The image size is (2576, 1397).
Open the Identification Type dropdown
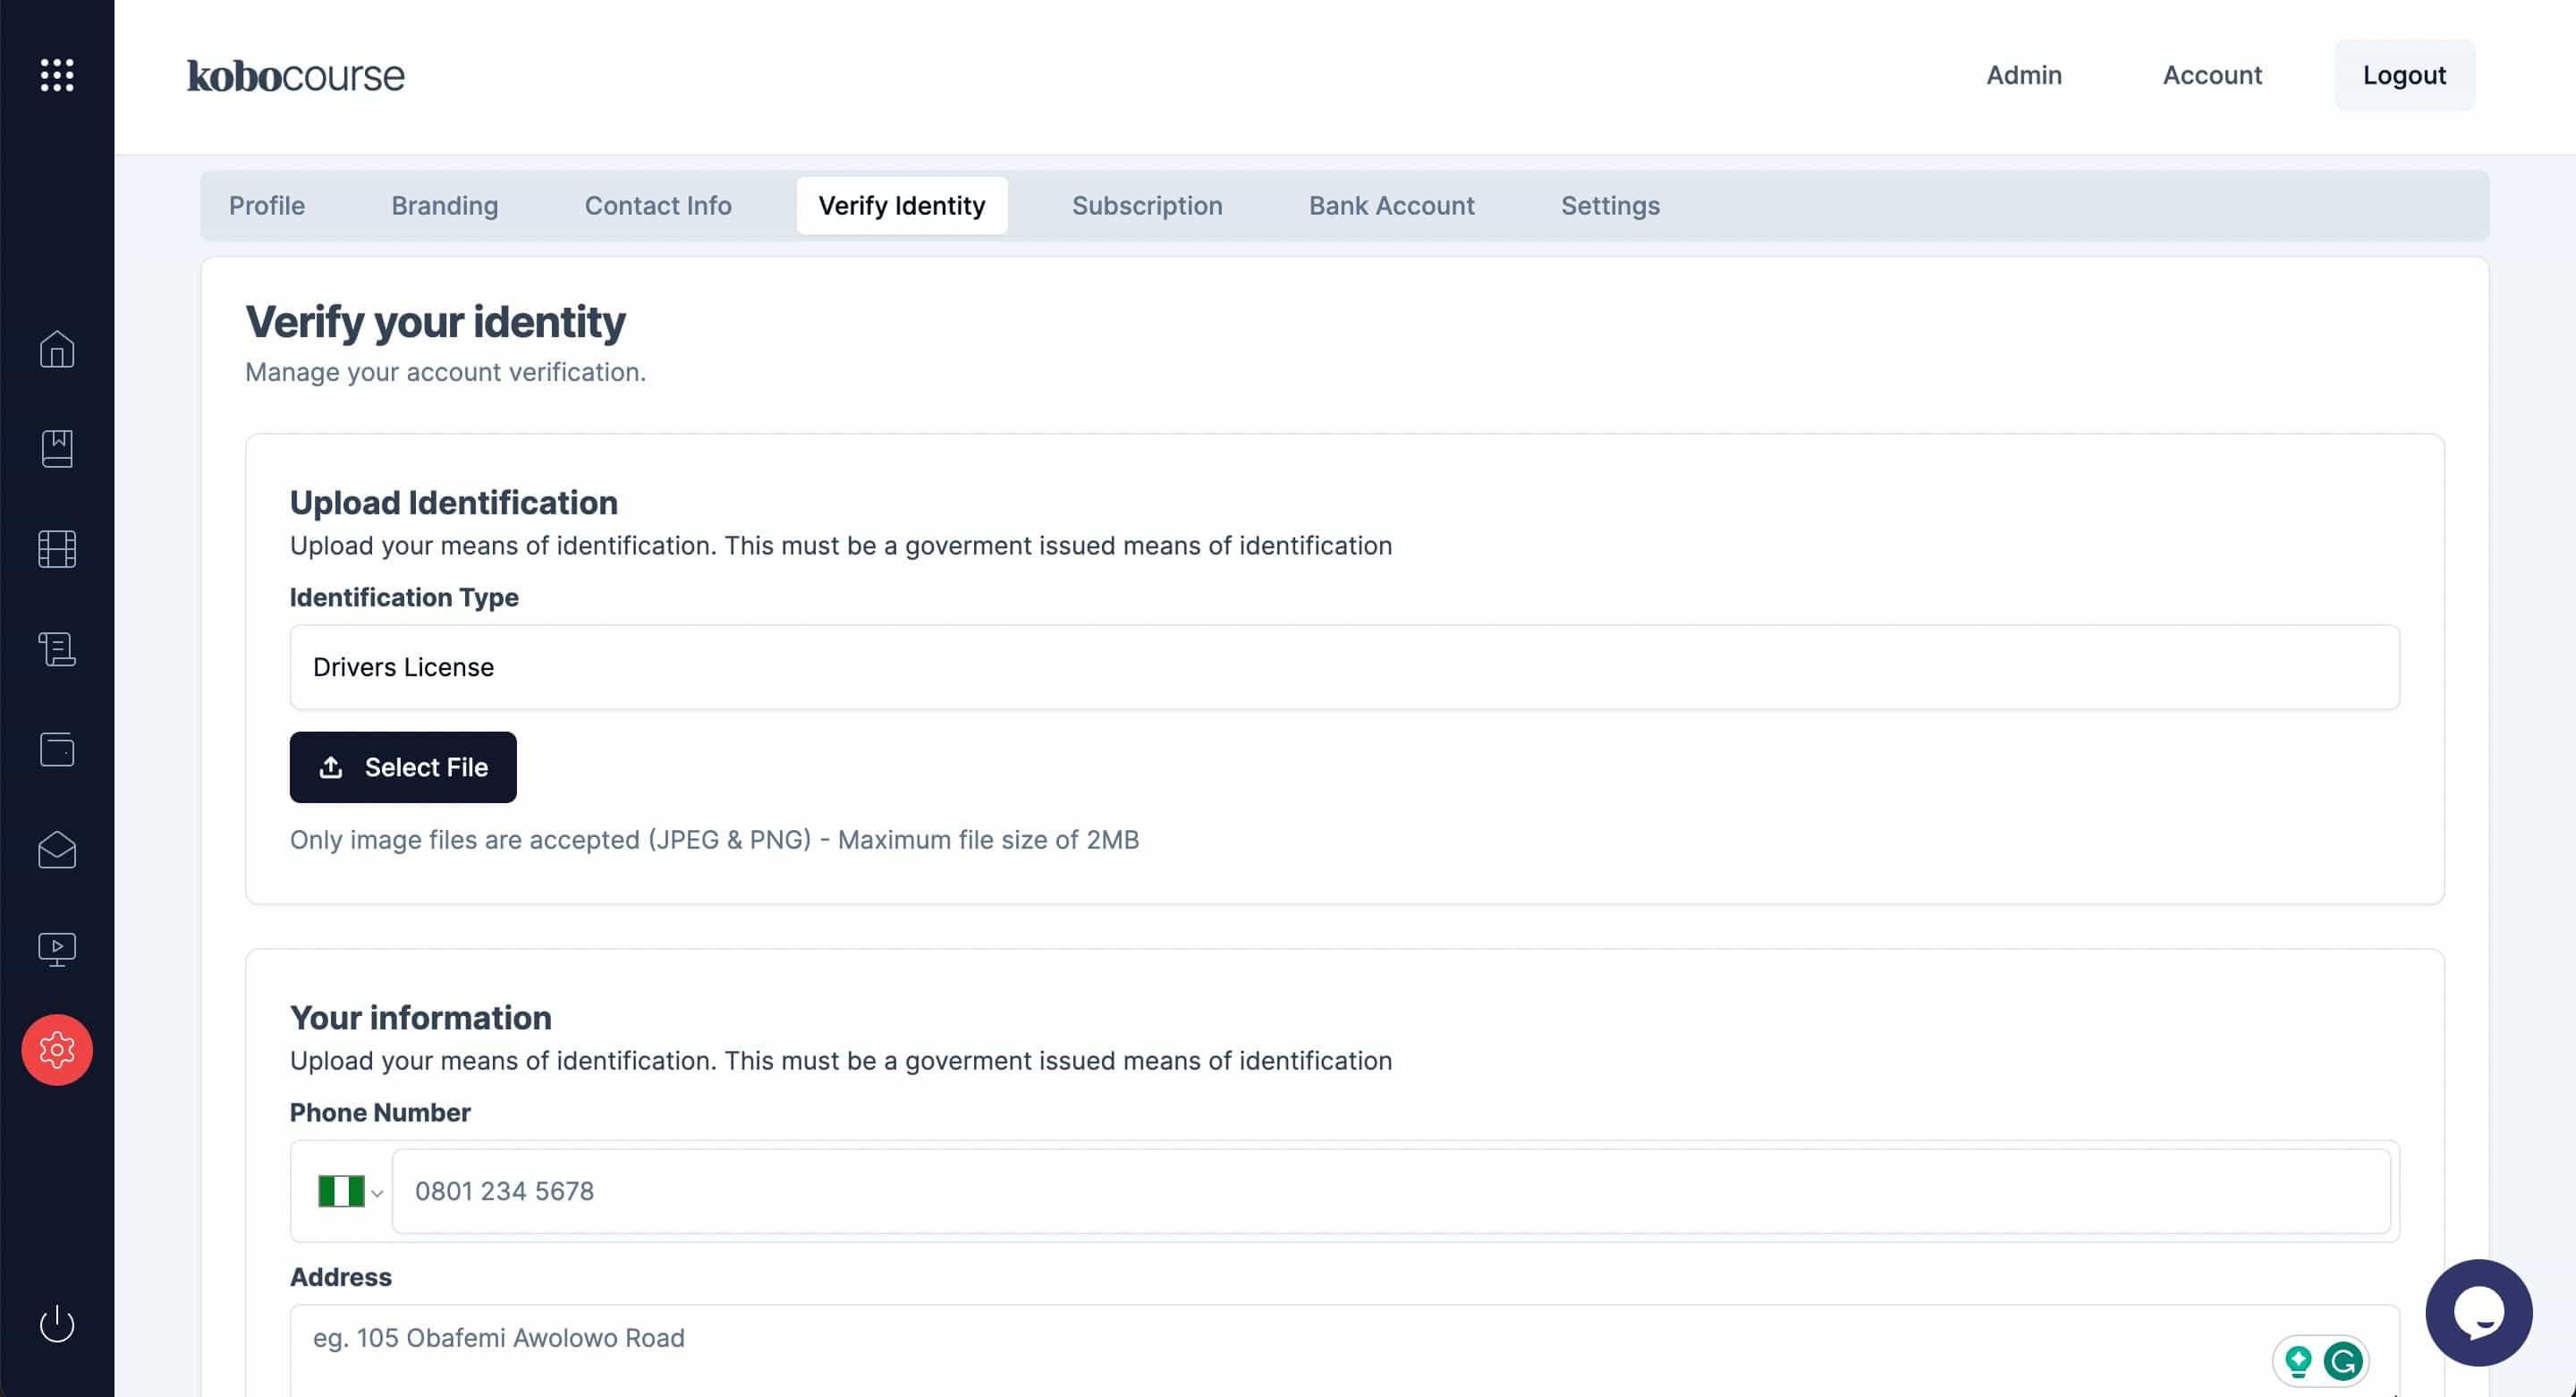coord(1344,667)
